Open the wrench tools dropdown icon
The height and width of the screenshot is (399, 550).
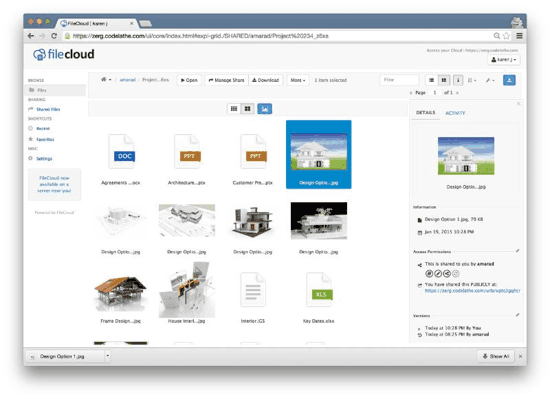pos(490,80)
